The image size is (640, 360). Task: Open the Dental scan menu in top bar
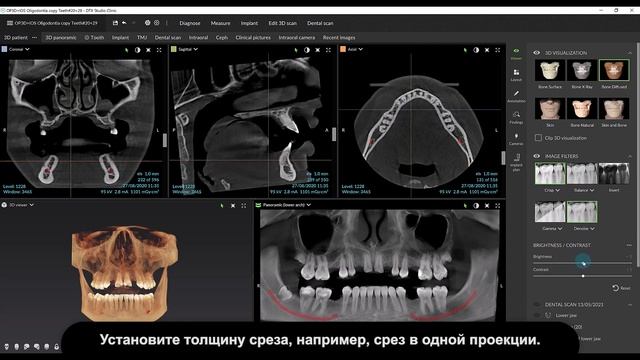tap(320, 23)
